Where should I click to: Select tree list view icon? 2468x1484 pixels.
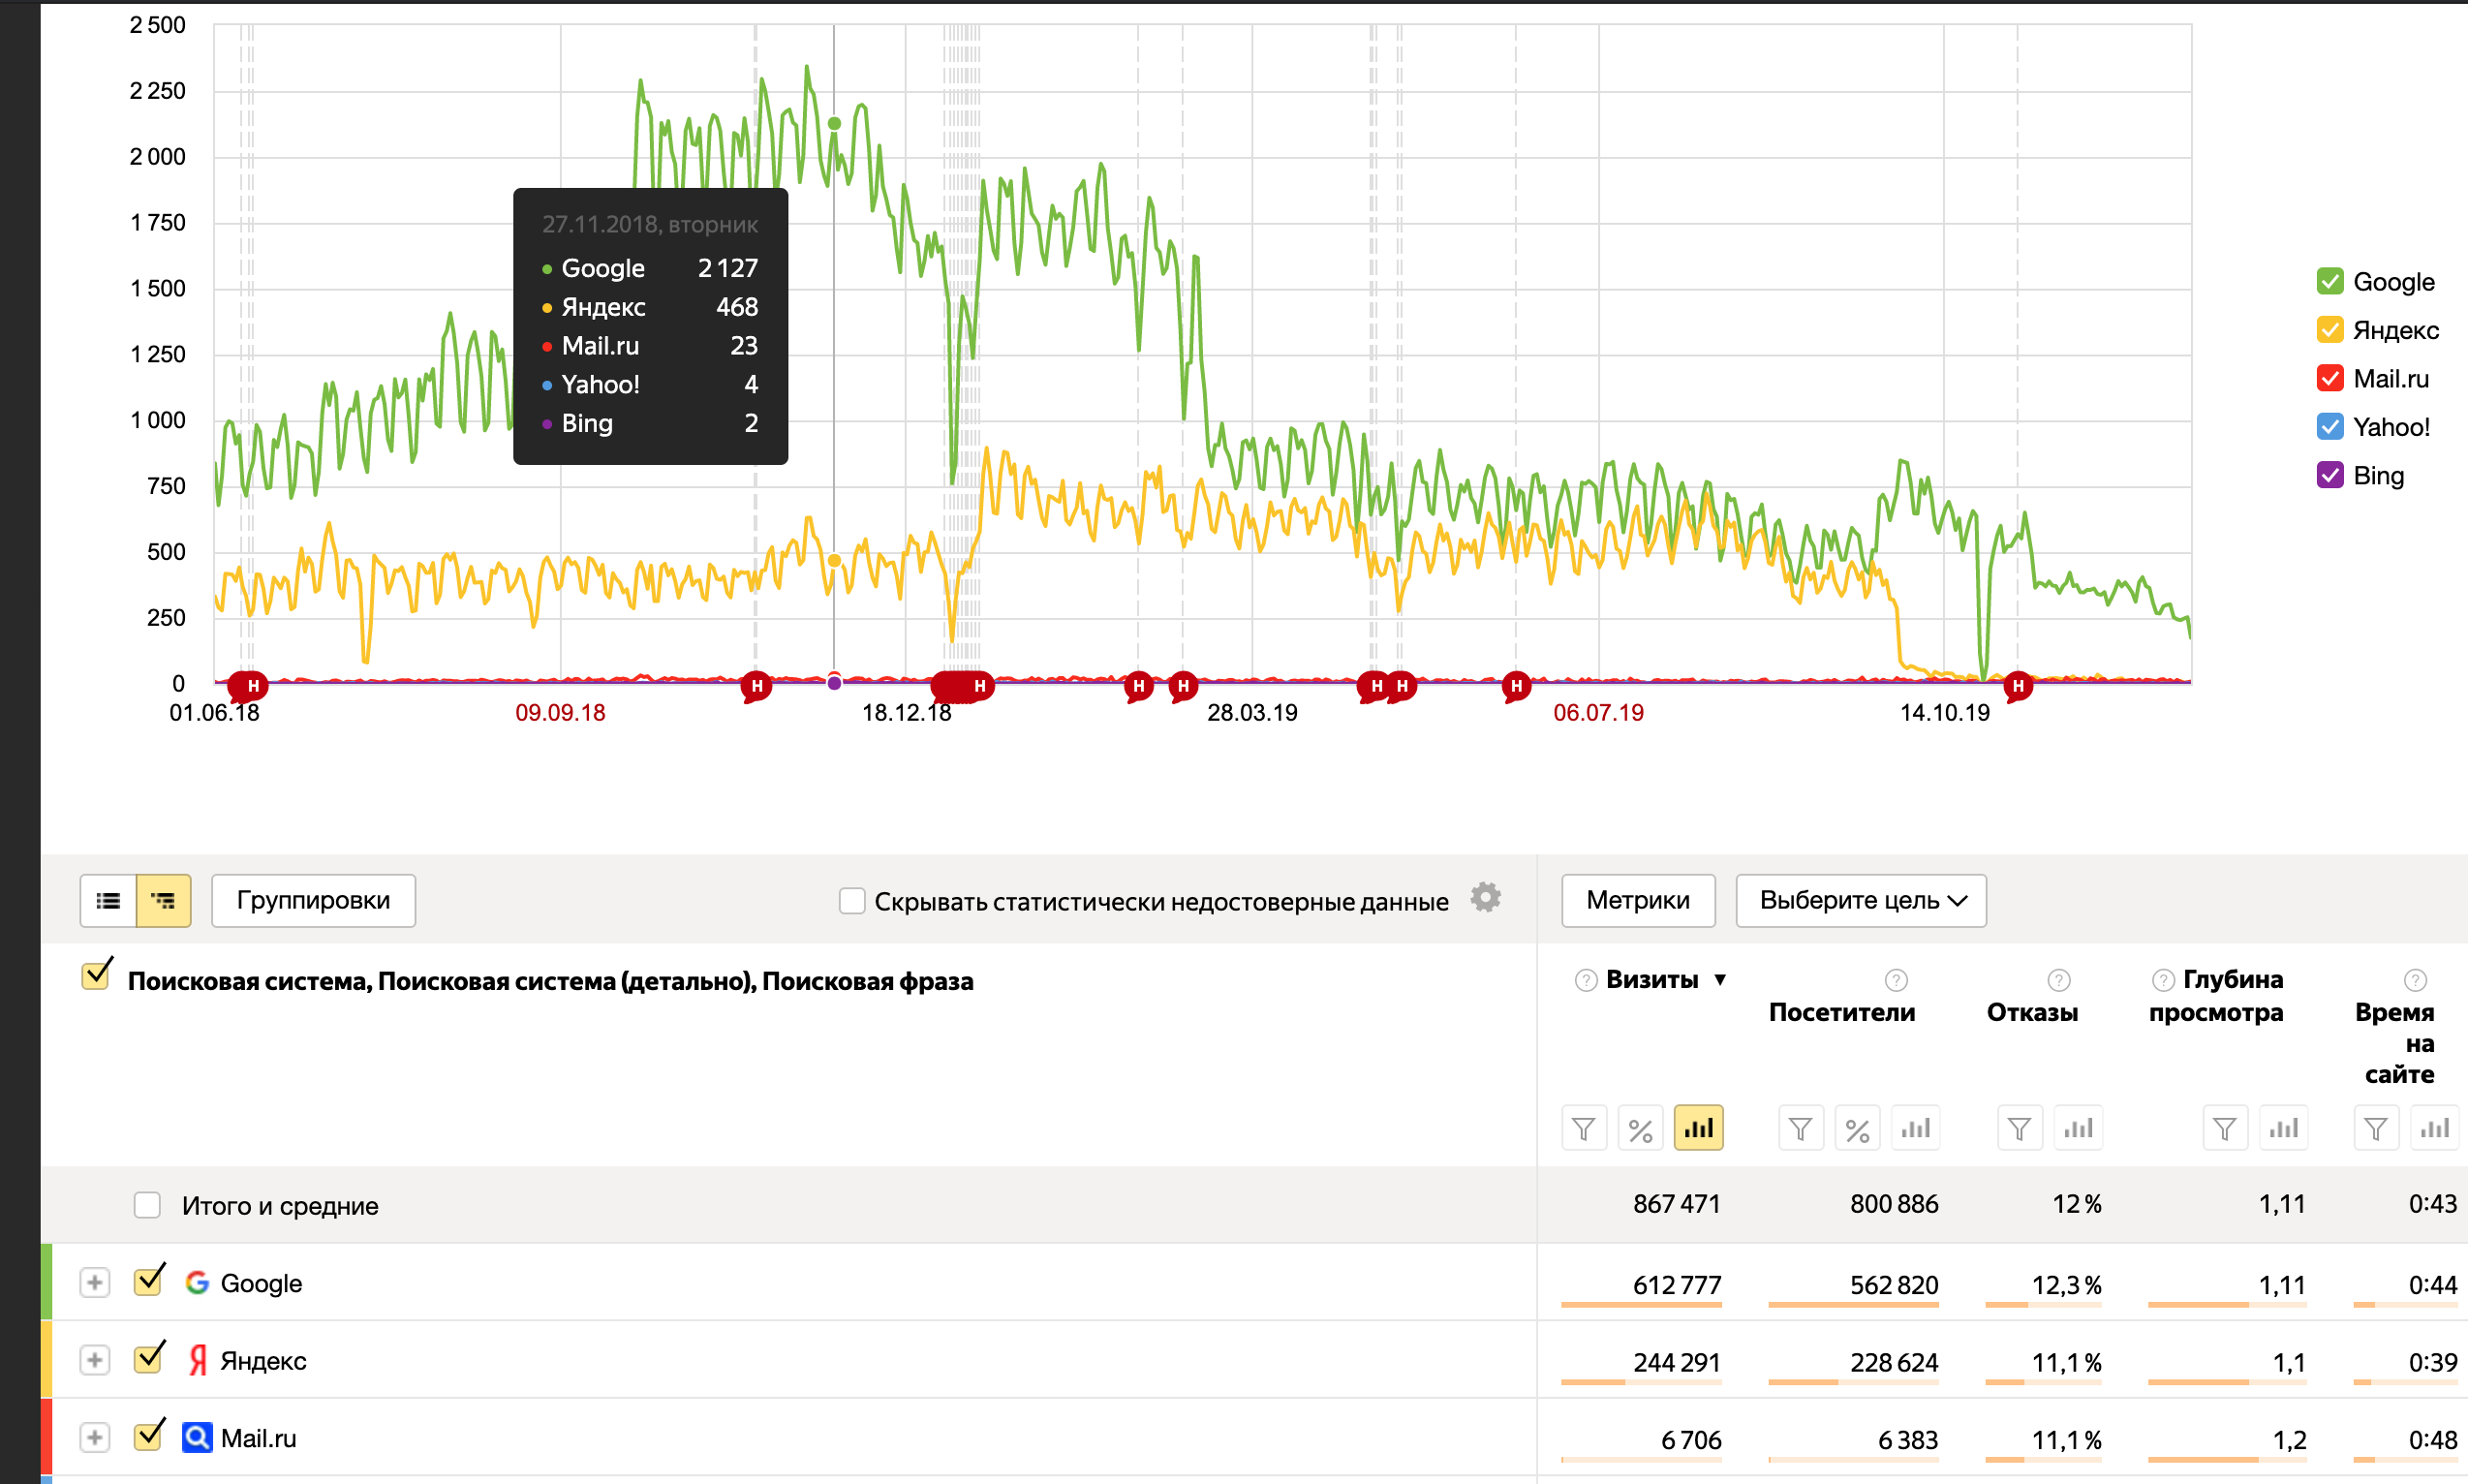[x=163, y=901]
